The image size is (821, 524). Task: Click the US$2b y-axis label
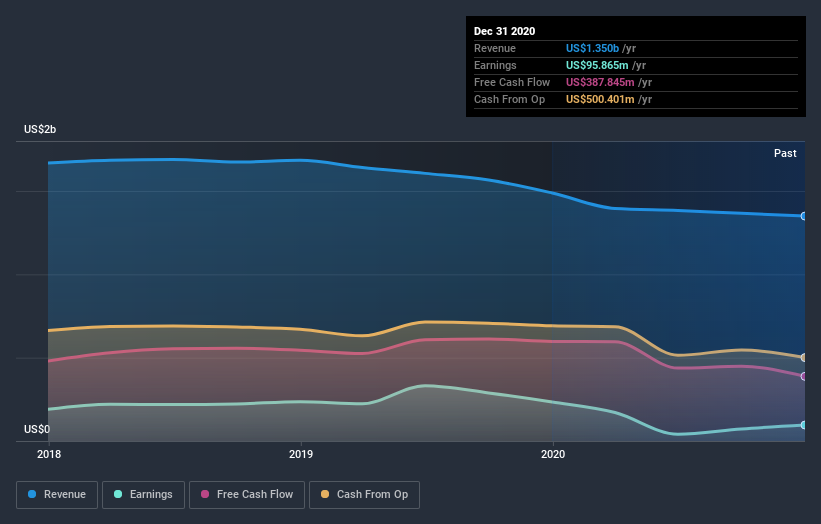40,129
